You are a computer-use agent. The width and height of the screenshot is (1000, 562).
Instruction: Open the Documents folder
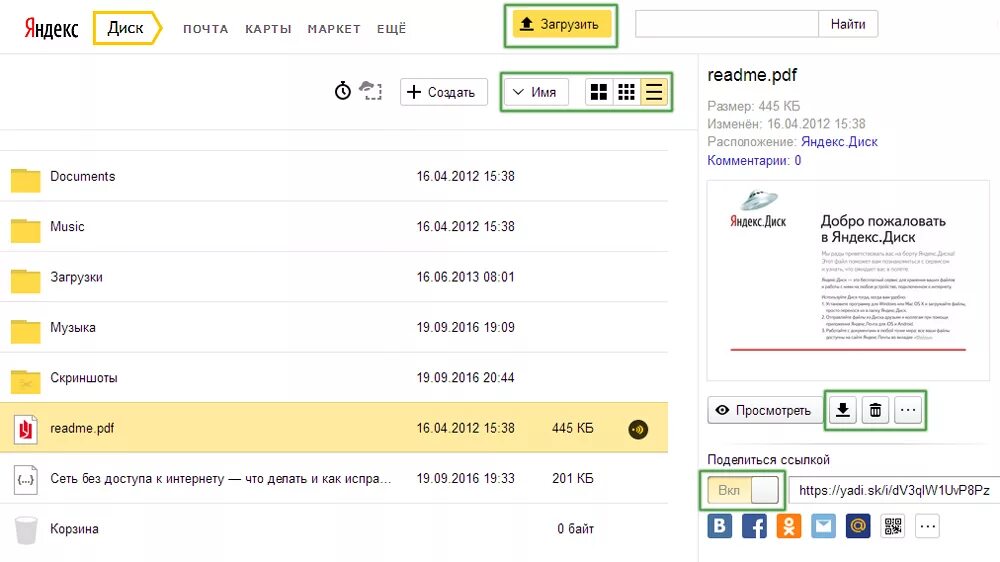click(x=334, y=177)
